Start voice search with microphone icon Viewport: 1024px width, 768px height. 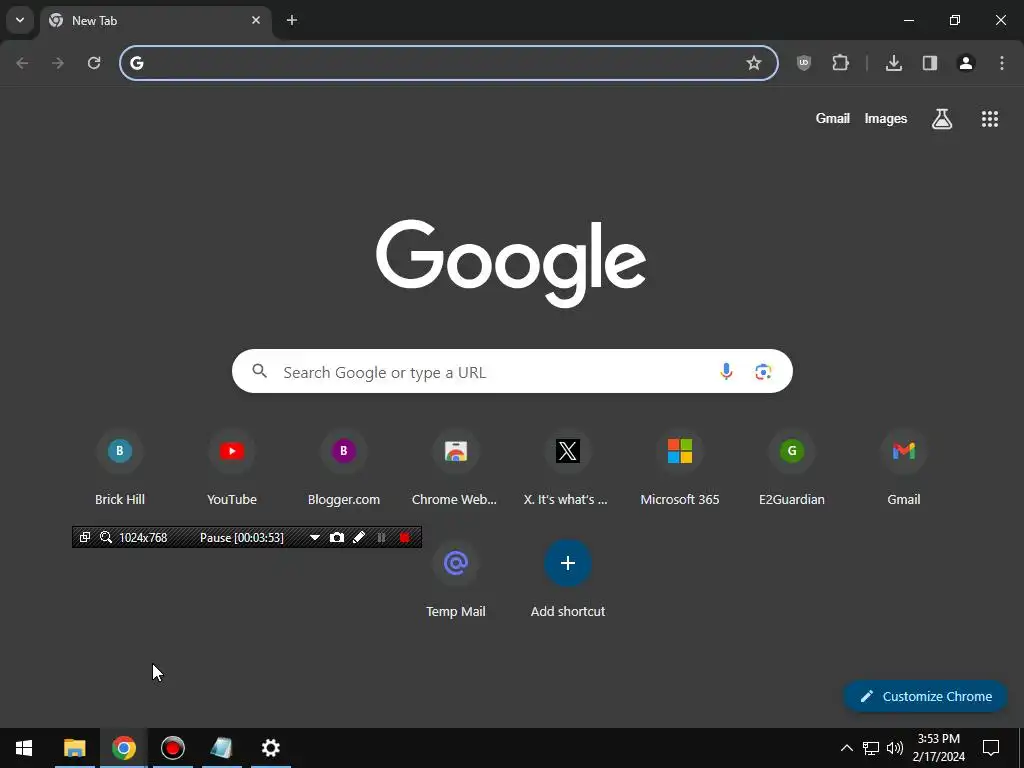click(x=726, y=372)
